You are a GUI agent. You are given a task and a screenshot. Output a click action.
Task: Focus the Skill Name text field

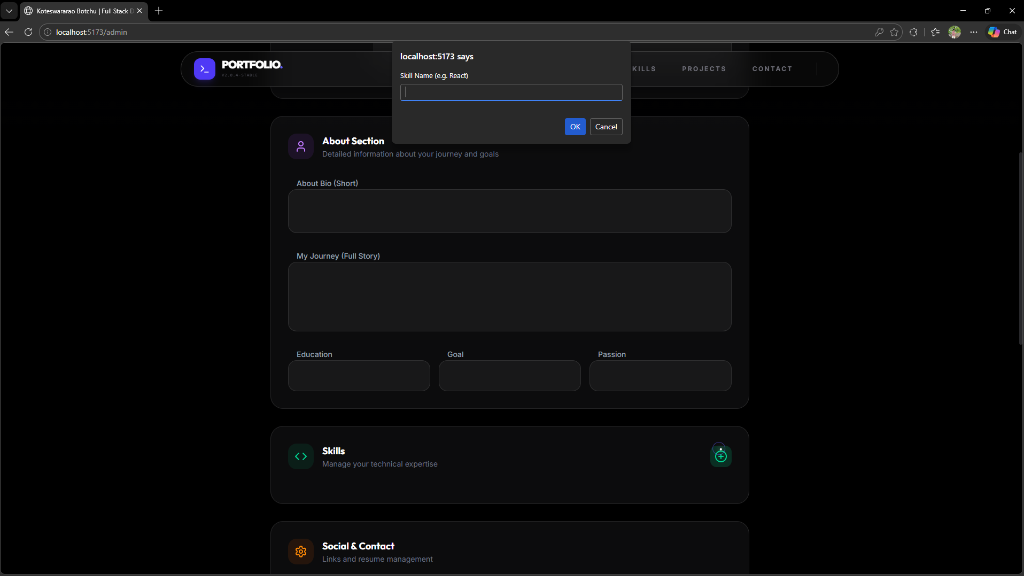pos(511,93)
